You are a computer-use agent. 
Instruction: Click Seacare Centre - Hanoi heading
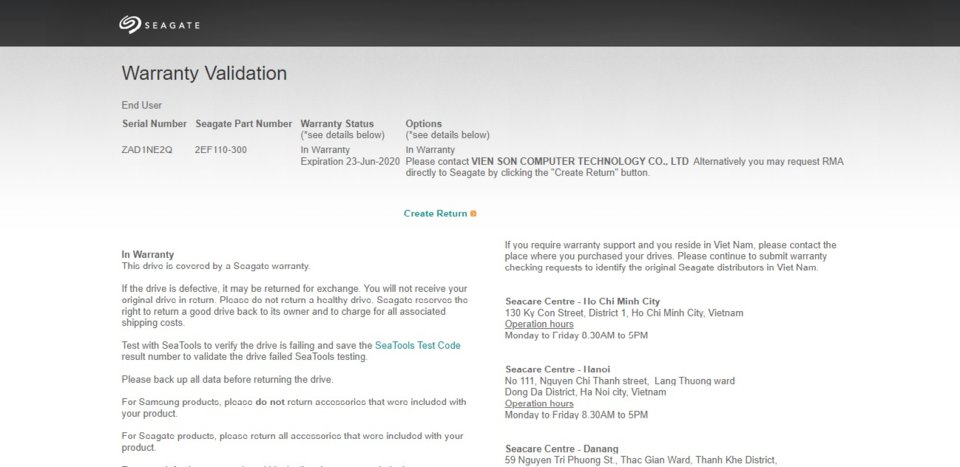point(558,369)
